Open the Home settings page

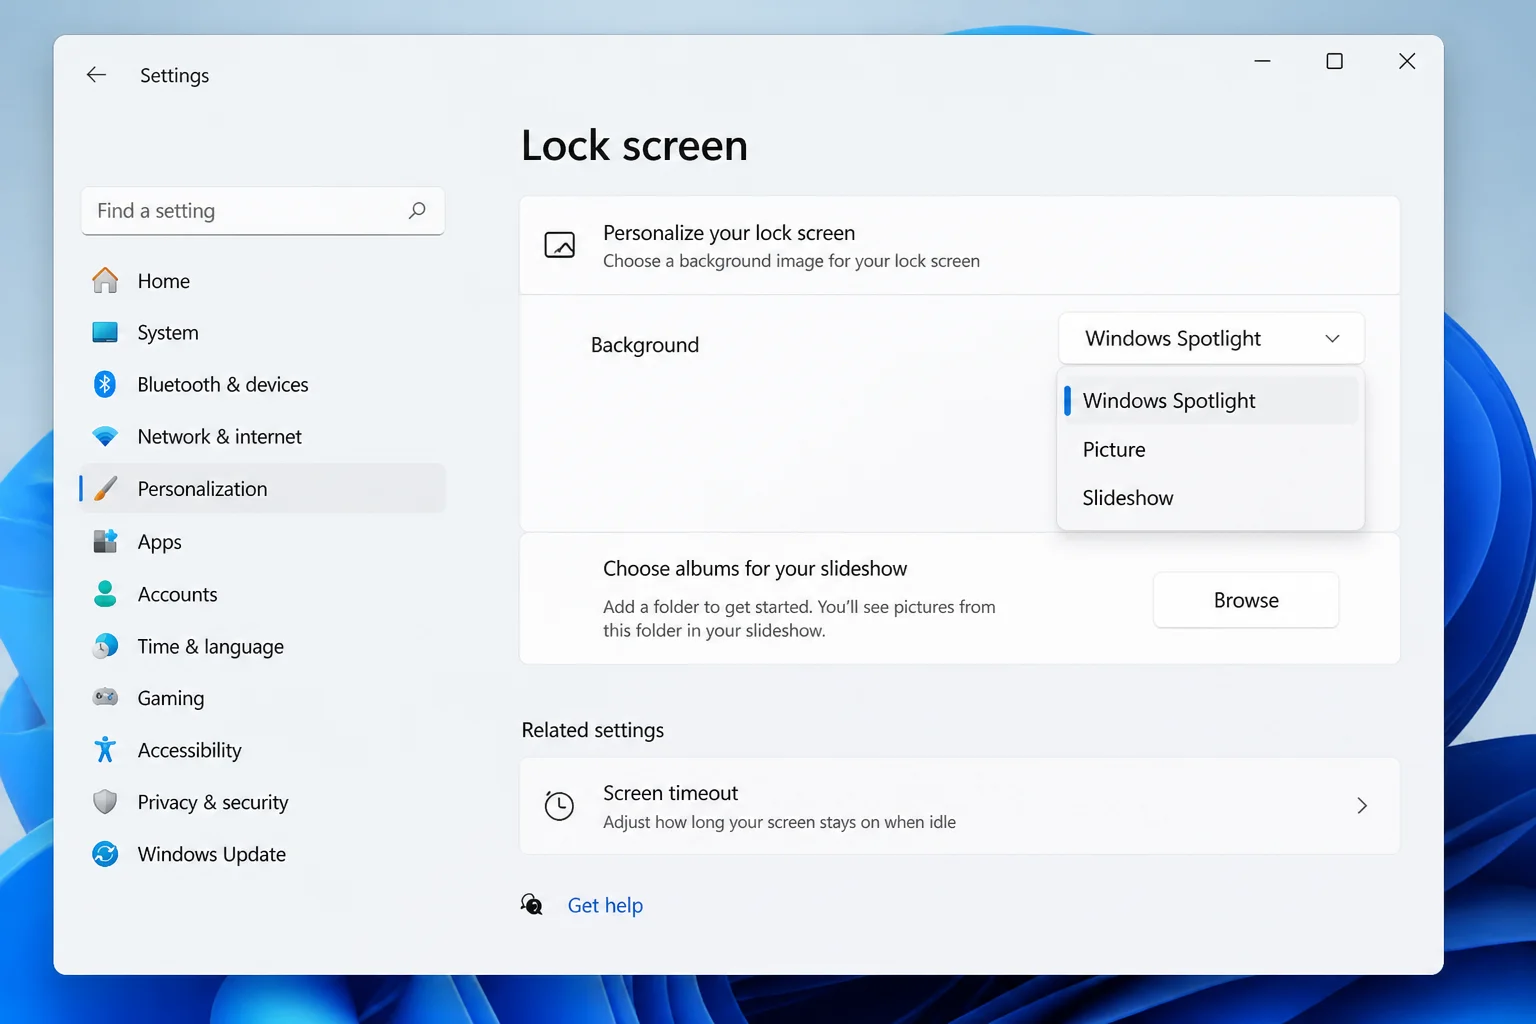(x=263, y=281)
